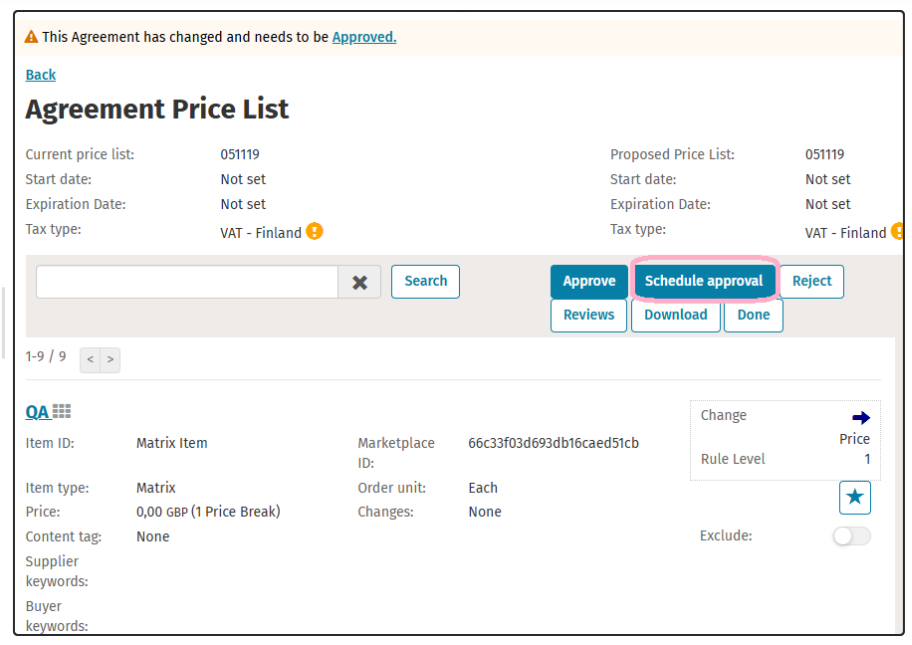Open the Reviews button
The height and width of the screenshot is (645, 912).
click(x=589, y=315)
